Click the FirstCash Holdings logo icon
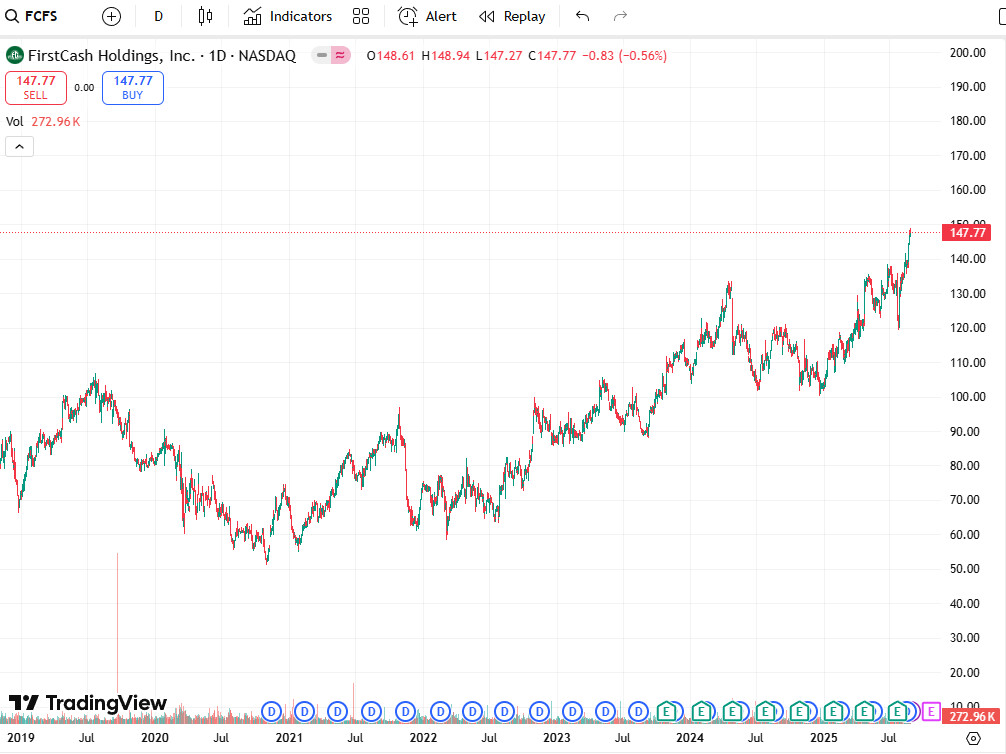1006x754 pixels. [15, 55]
